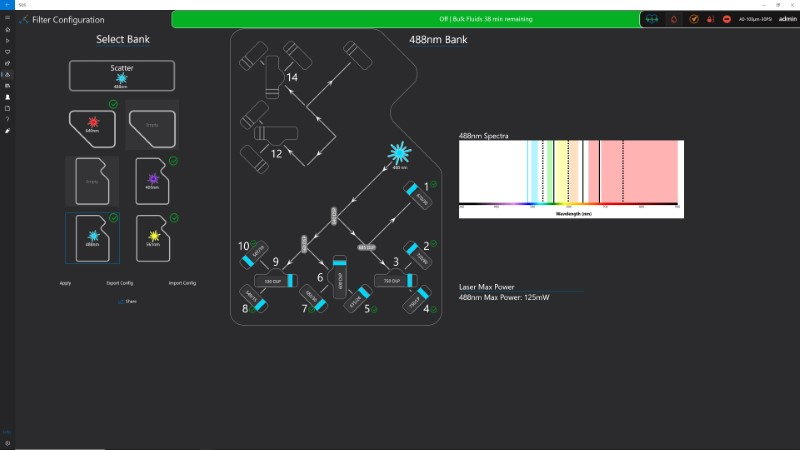Select the 405nm violet laser bank
Viewport: 800px width, 450px height.
(152, 181)
